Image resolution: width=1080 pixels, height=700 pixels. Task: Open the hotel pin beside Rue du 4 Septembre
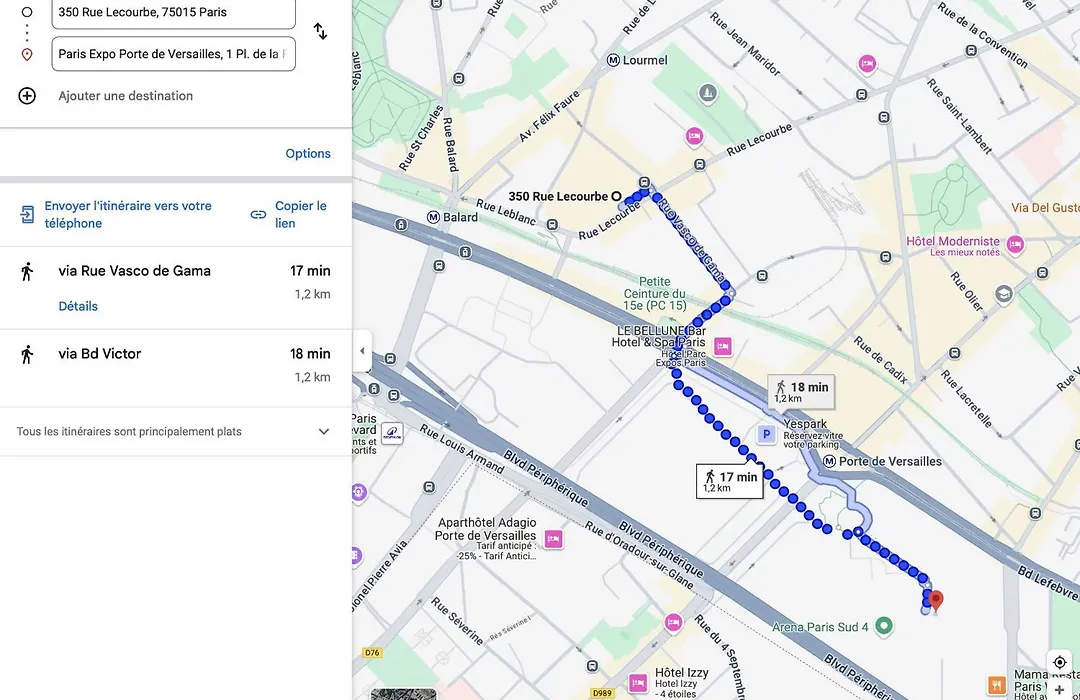point(673,622)
